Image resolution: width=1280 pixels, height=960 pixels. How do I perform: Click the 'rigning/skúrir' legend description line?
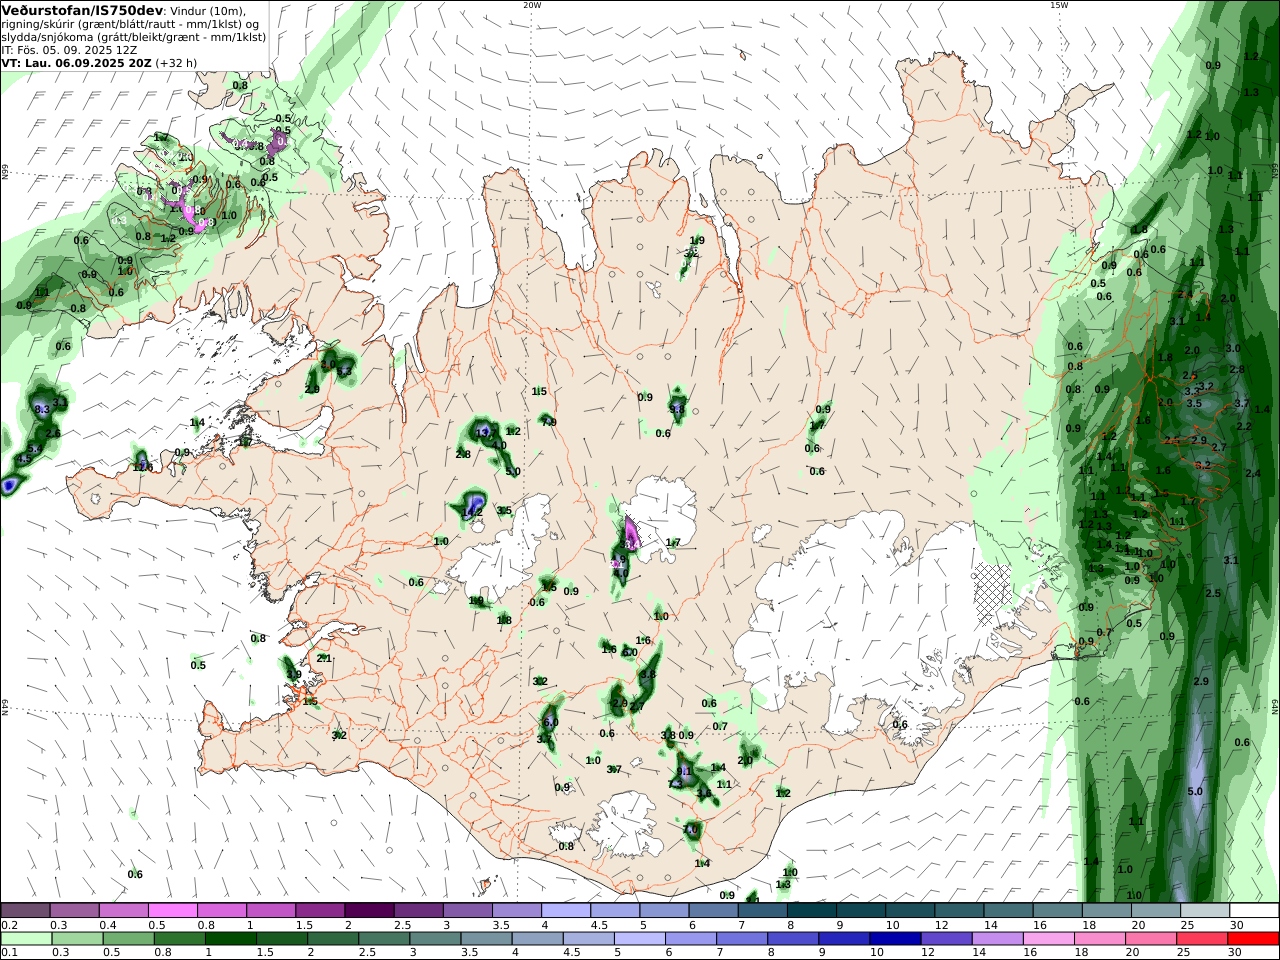click(132, 23)
